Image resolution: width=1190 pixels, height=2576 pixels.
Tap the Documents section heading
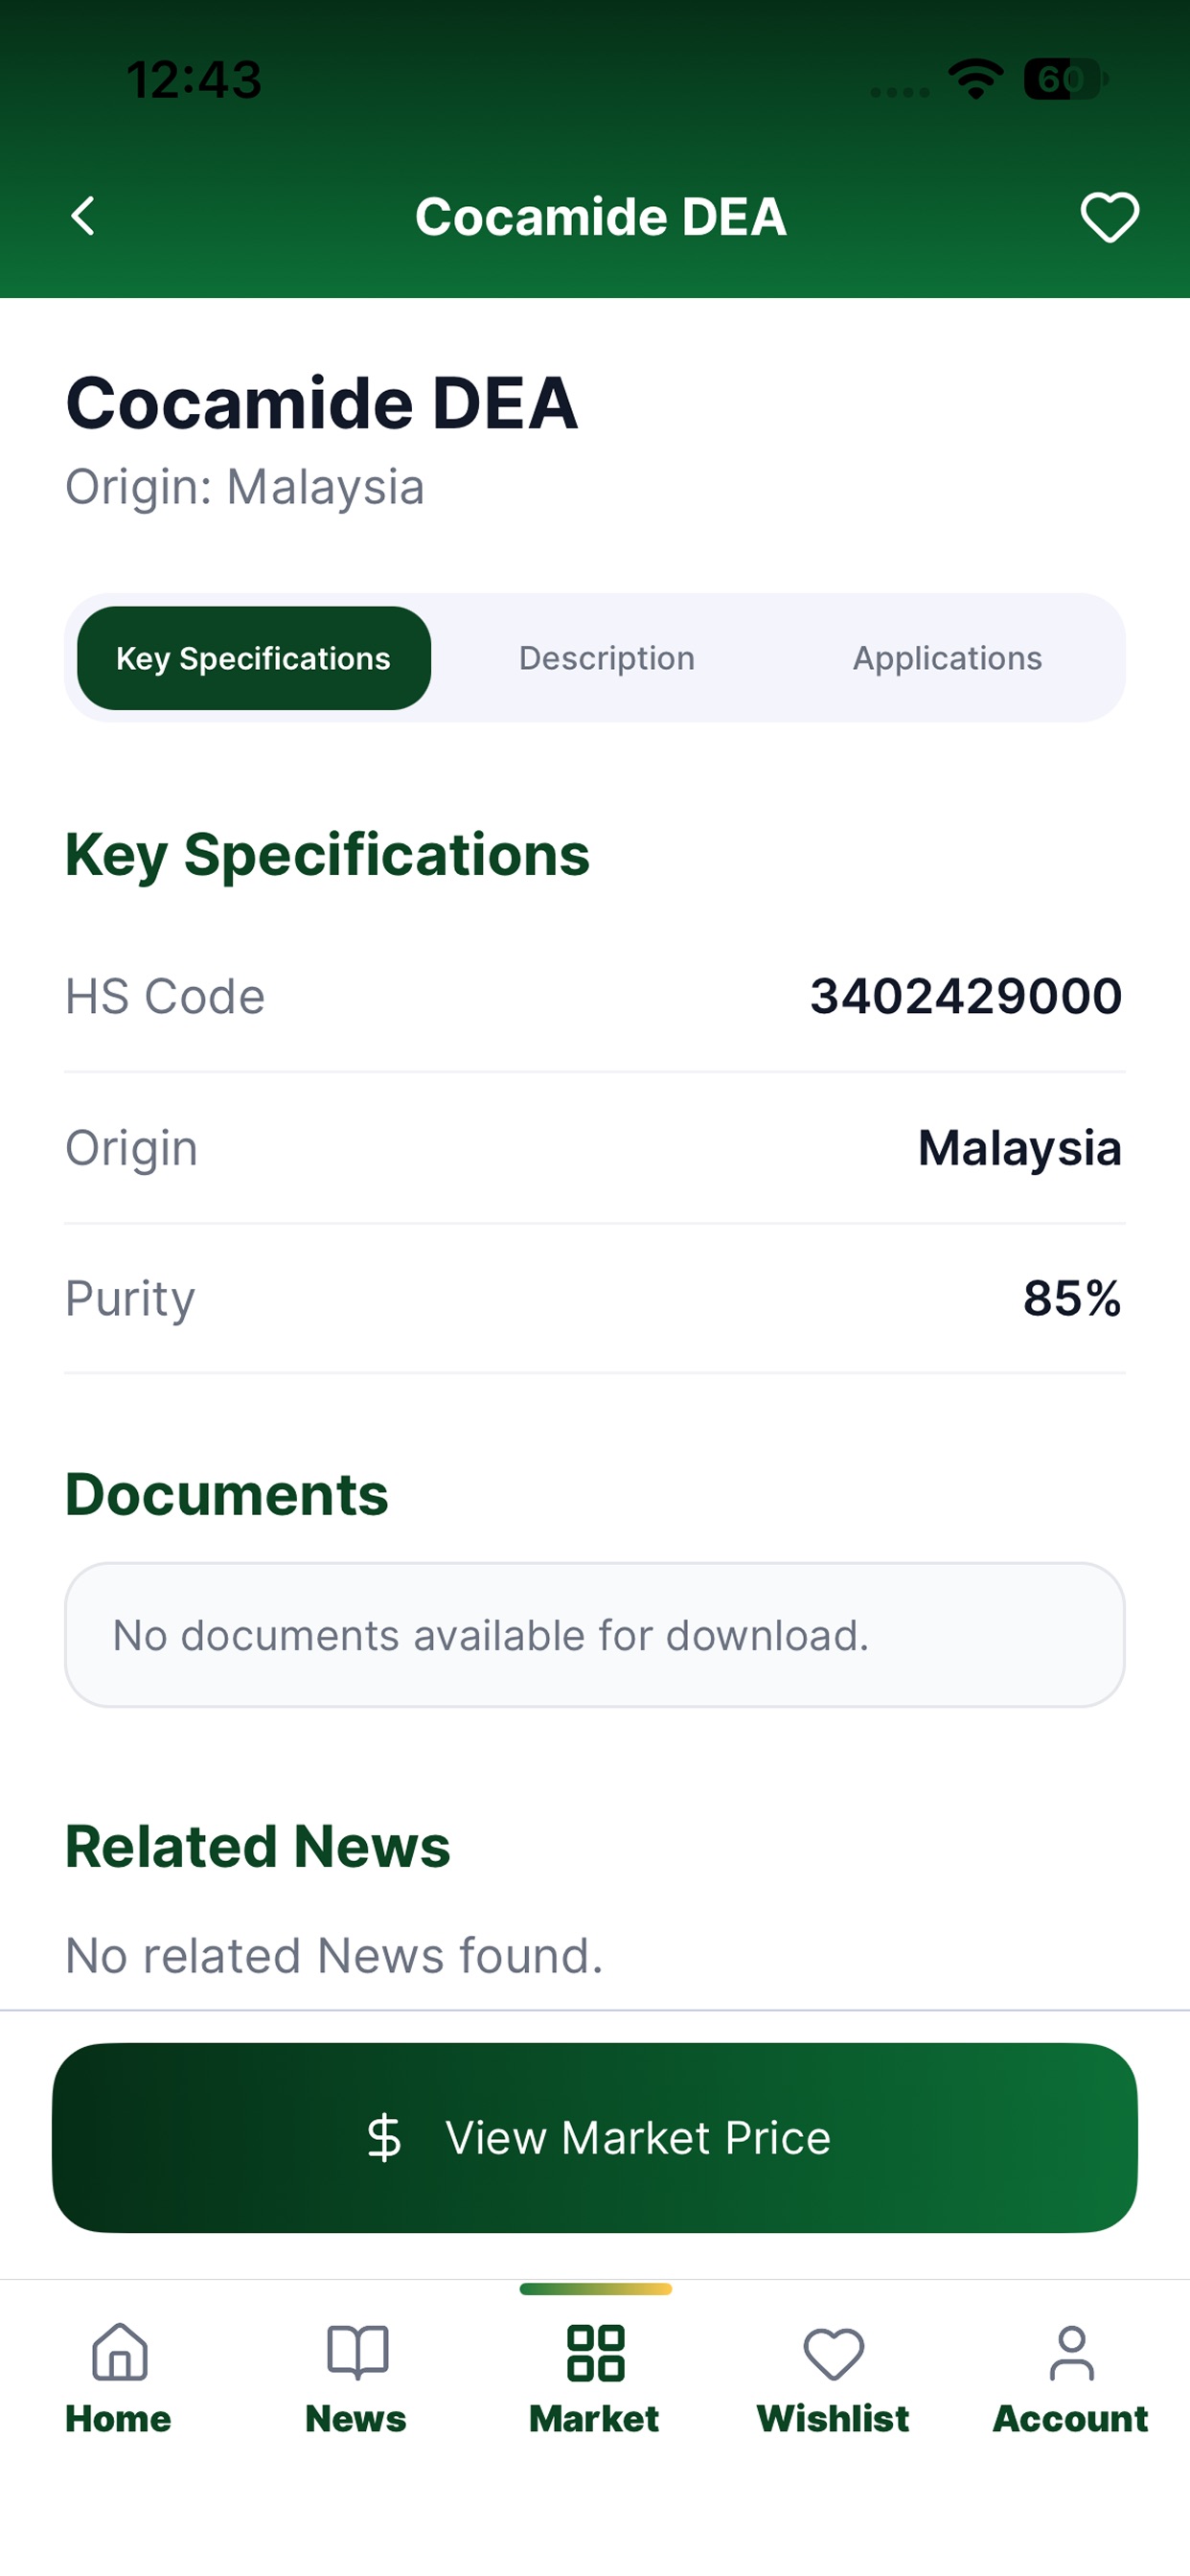pos(227,1495)
